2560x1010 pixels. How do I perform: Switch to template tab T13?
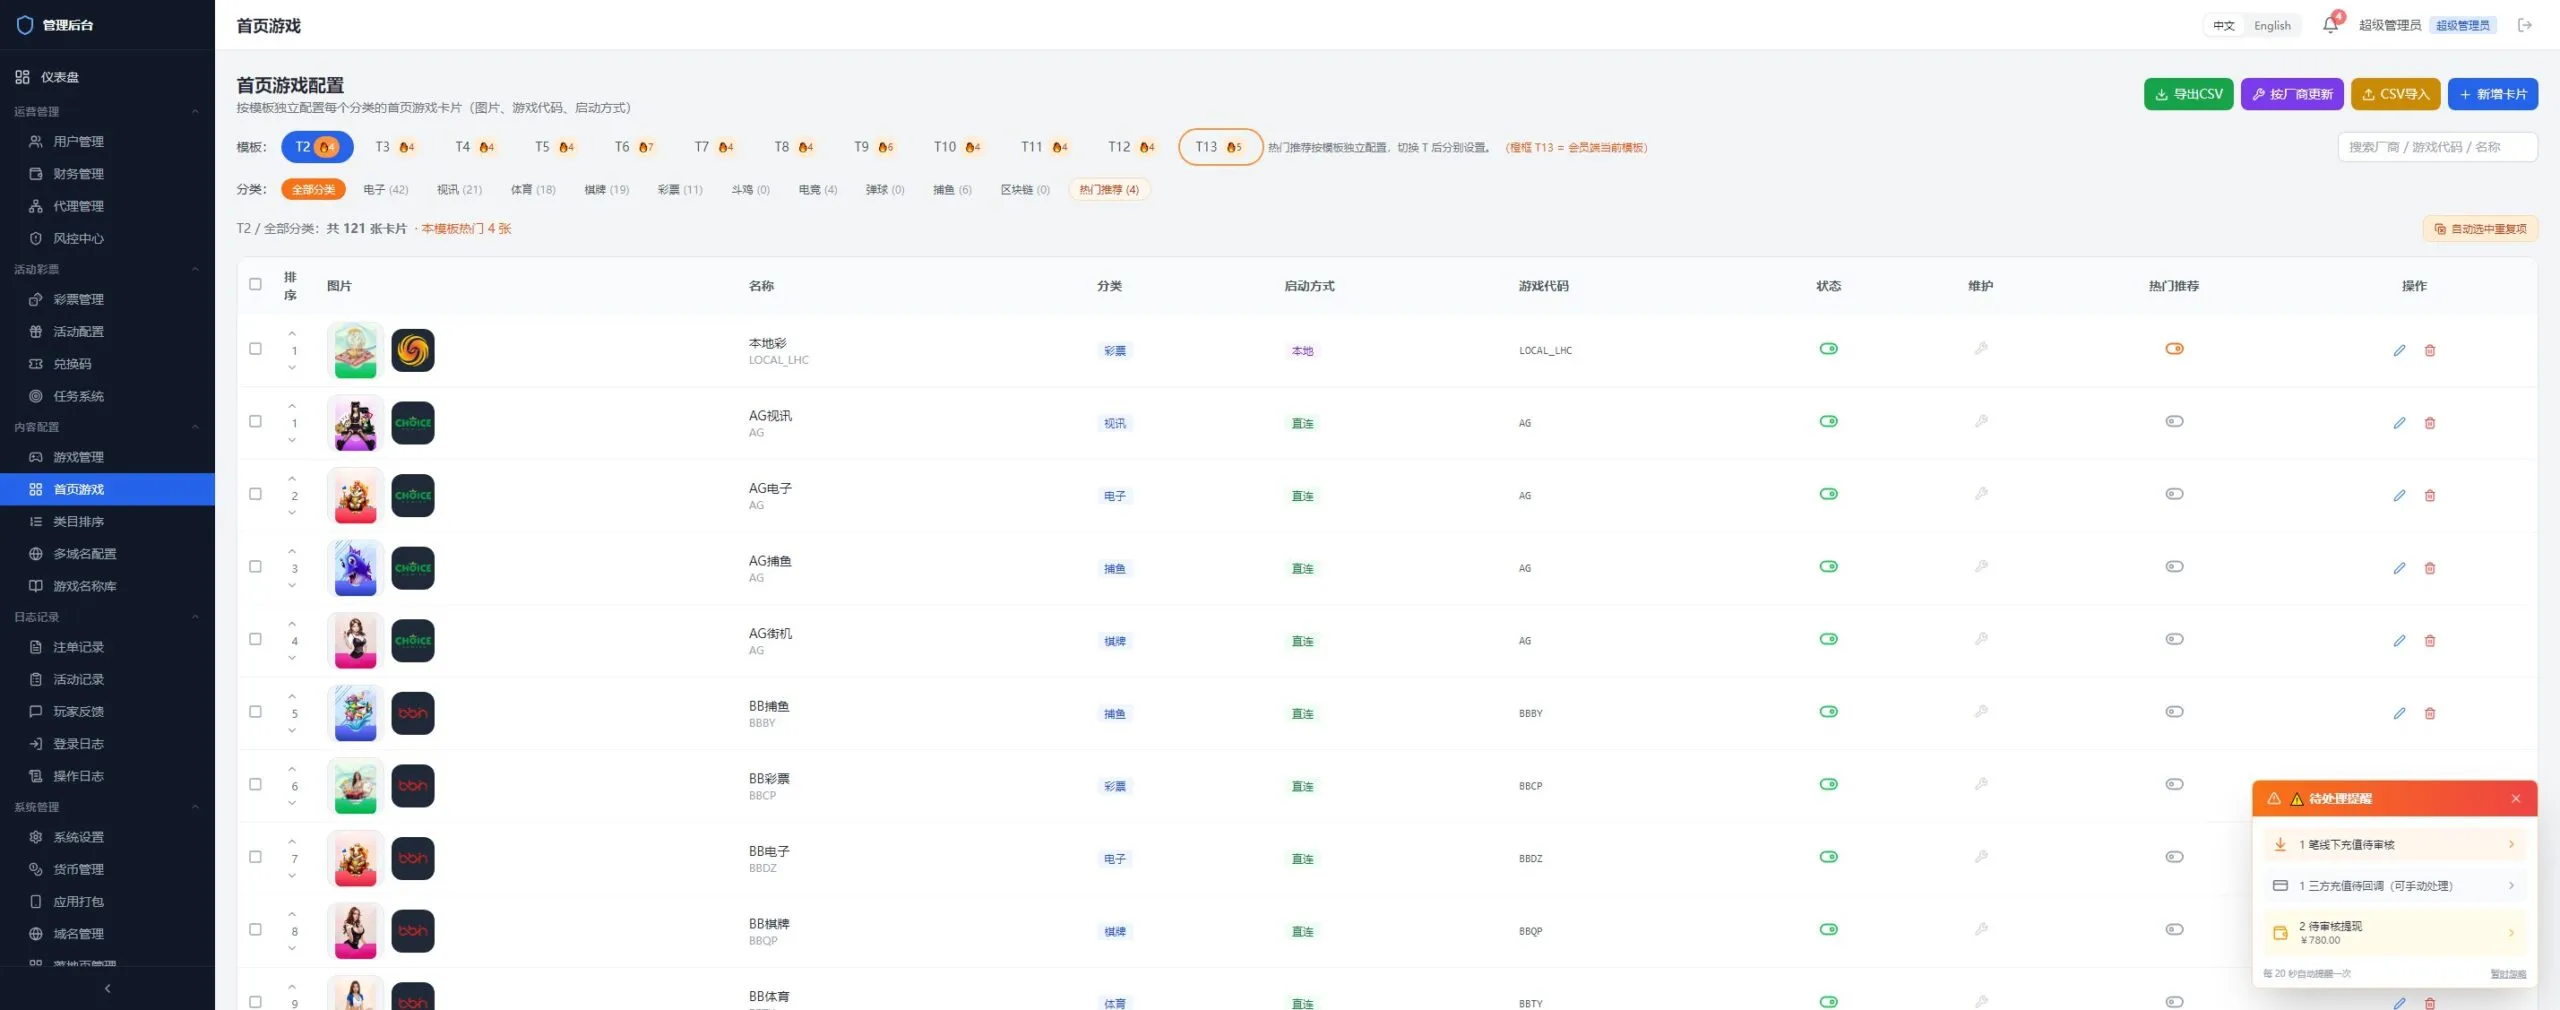click(1219, 147)
